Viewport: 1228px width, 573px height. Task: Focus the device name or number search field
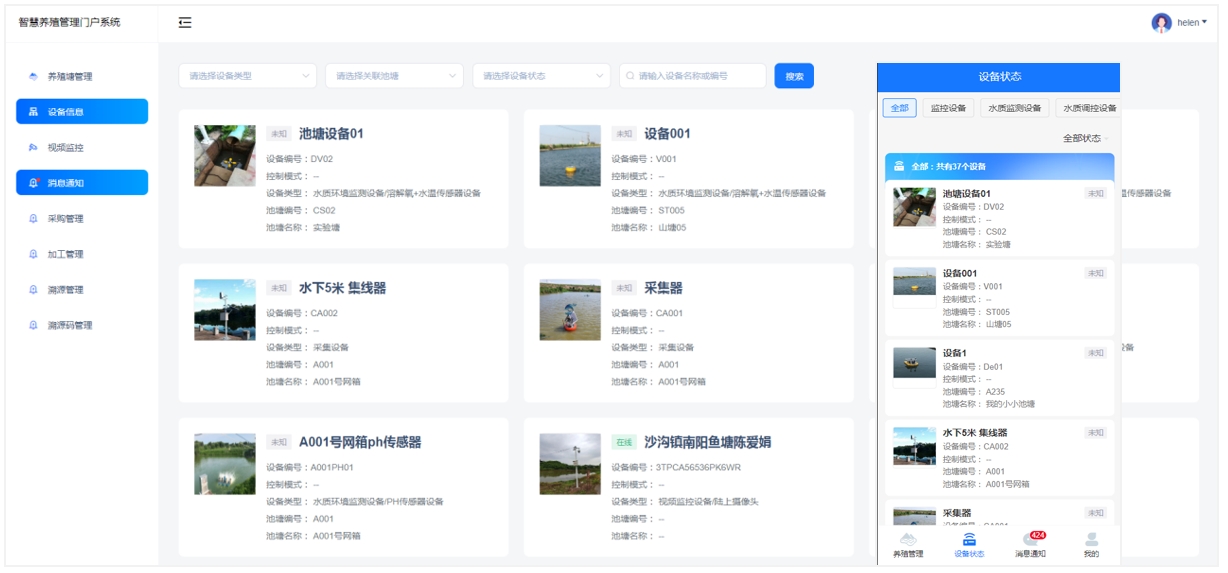click(x=693, y=76)
